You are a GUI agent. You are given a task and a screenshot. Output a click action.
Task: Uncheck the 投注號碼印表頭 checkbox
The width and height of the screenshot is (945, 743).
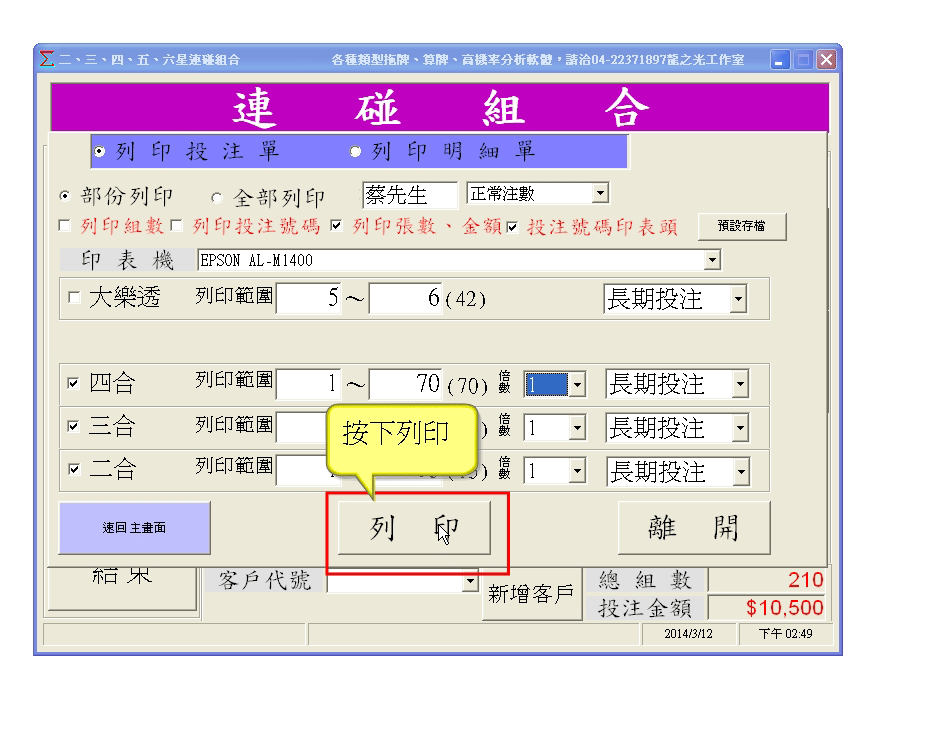click(512, 227)
